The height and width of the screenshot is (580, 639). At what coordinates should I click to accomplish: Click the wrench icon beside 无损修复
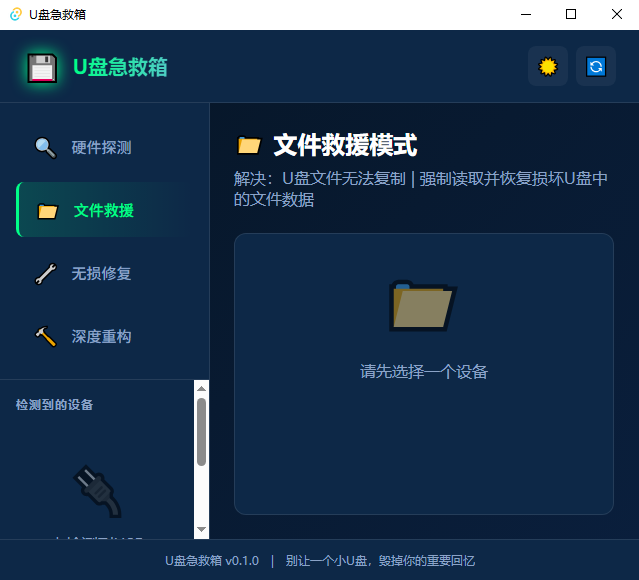46,273
